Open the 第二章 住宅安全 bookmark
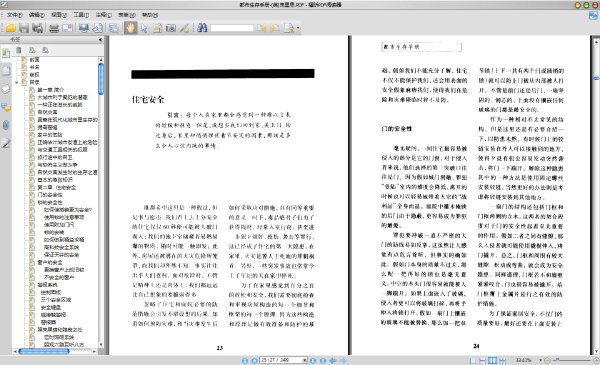The height and width of the screenshot is (365, 600). point(56,187)
